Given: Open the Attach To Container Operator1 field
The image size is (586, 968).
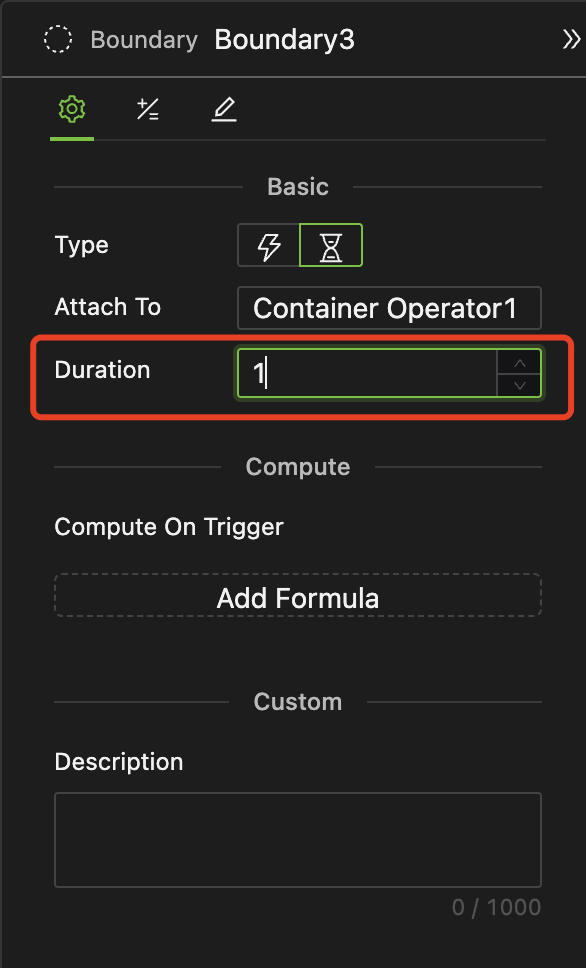Looking at the screenshot, I should tap(389, 308).
